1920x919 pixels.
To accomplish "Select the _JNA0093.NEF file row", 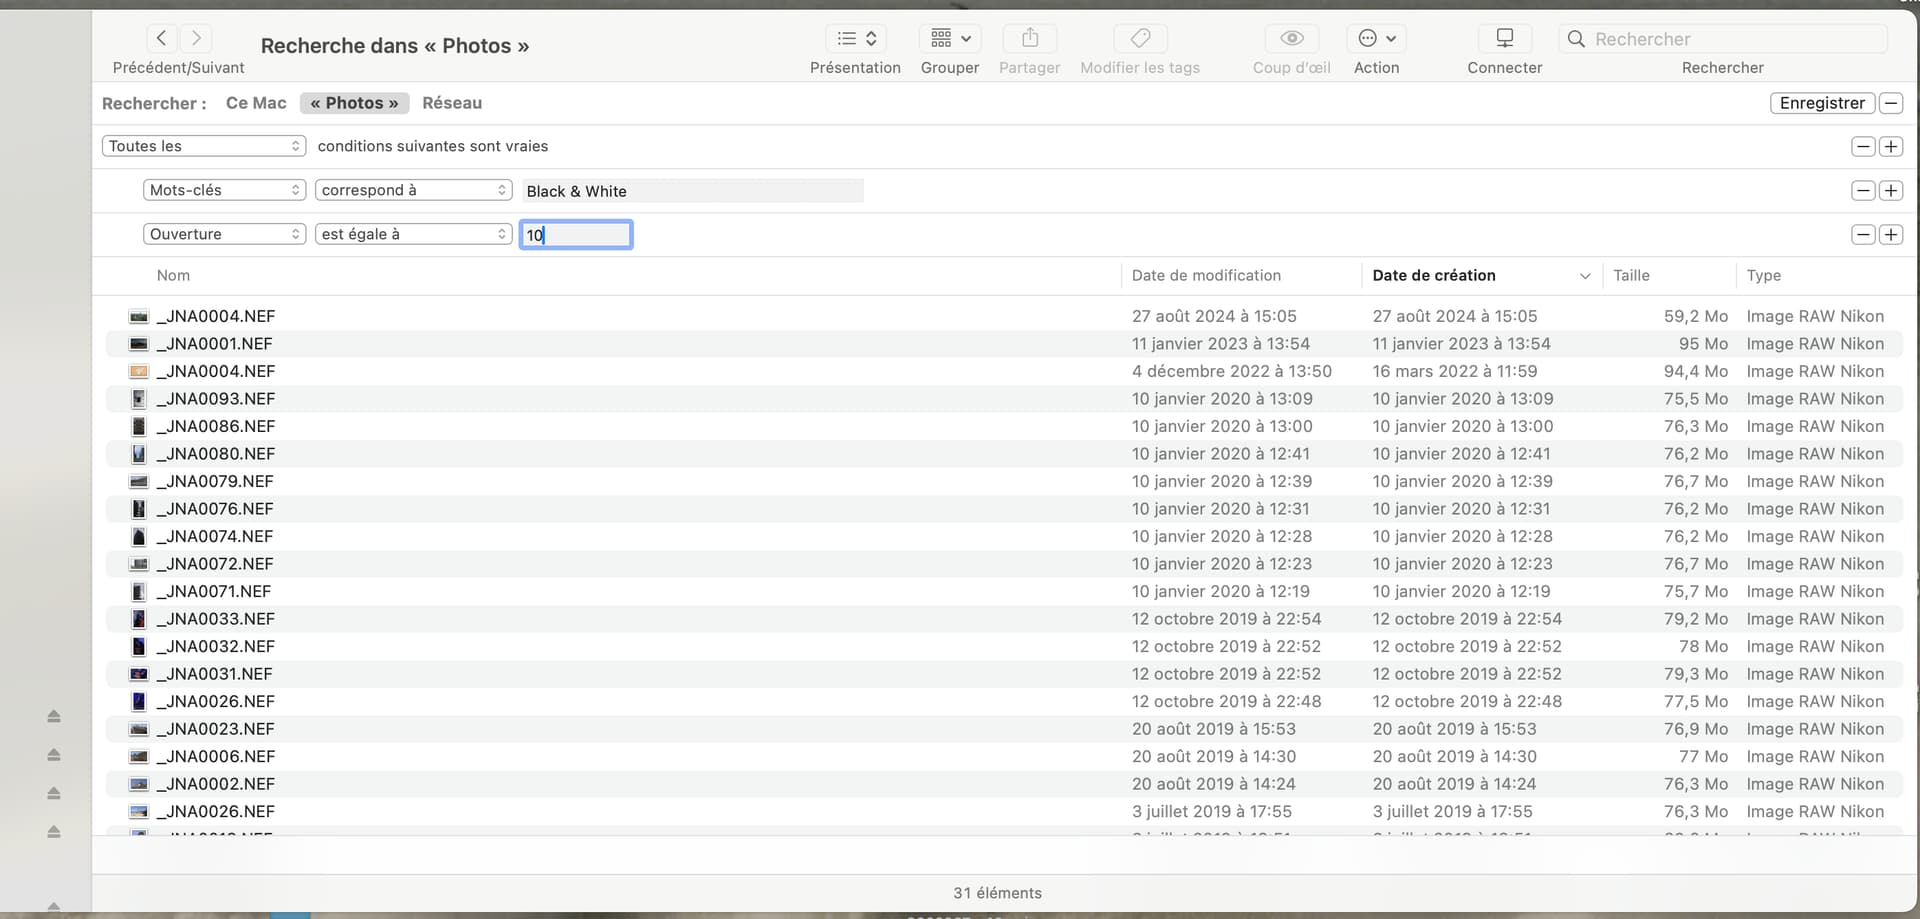I will click(x=220, y=399).
